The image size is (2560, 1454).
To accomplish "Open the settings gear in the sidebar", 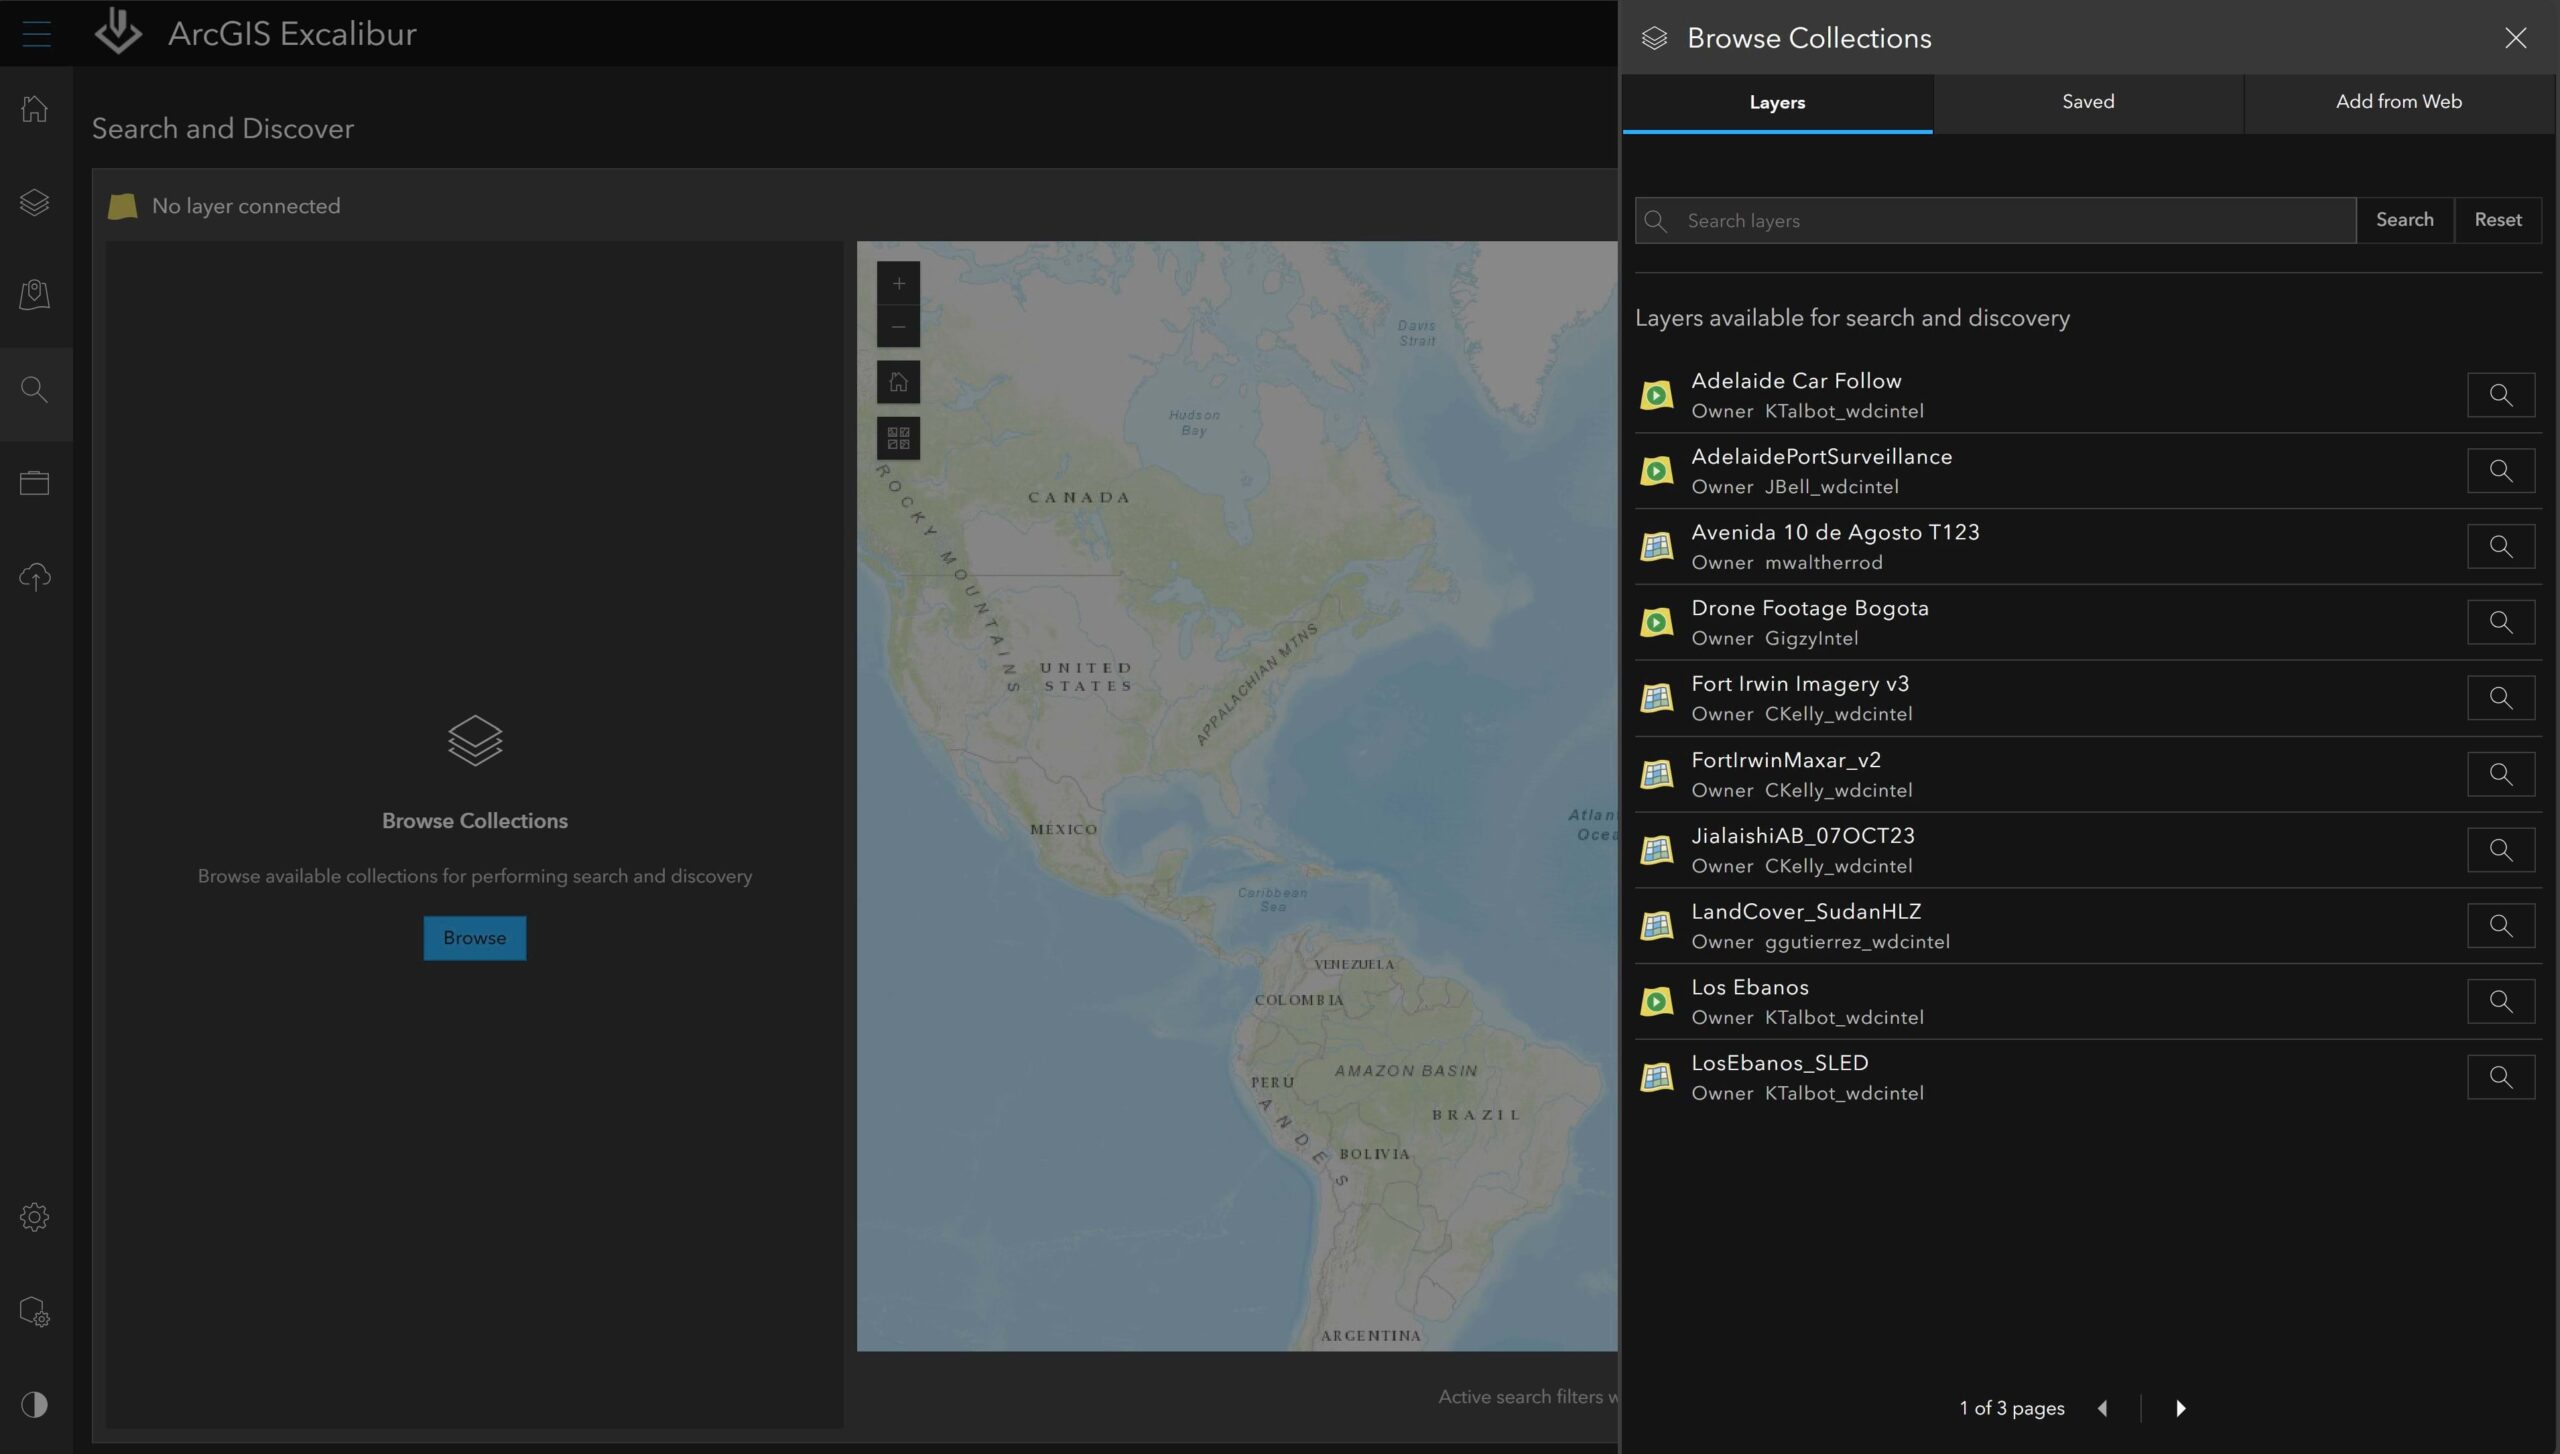I will [35, 1217].
